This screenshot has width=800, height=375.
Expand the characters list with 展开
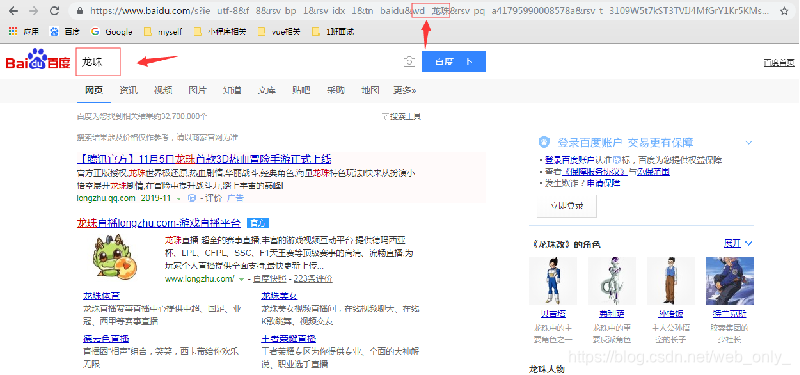click(x=738, y=243)
